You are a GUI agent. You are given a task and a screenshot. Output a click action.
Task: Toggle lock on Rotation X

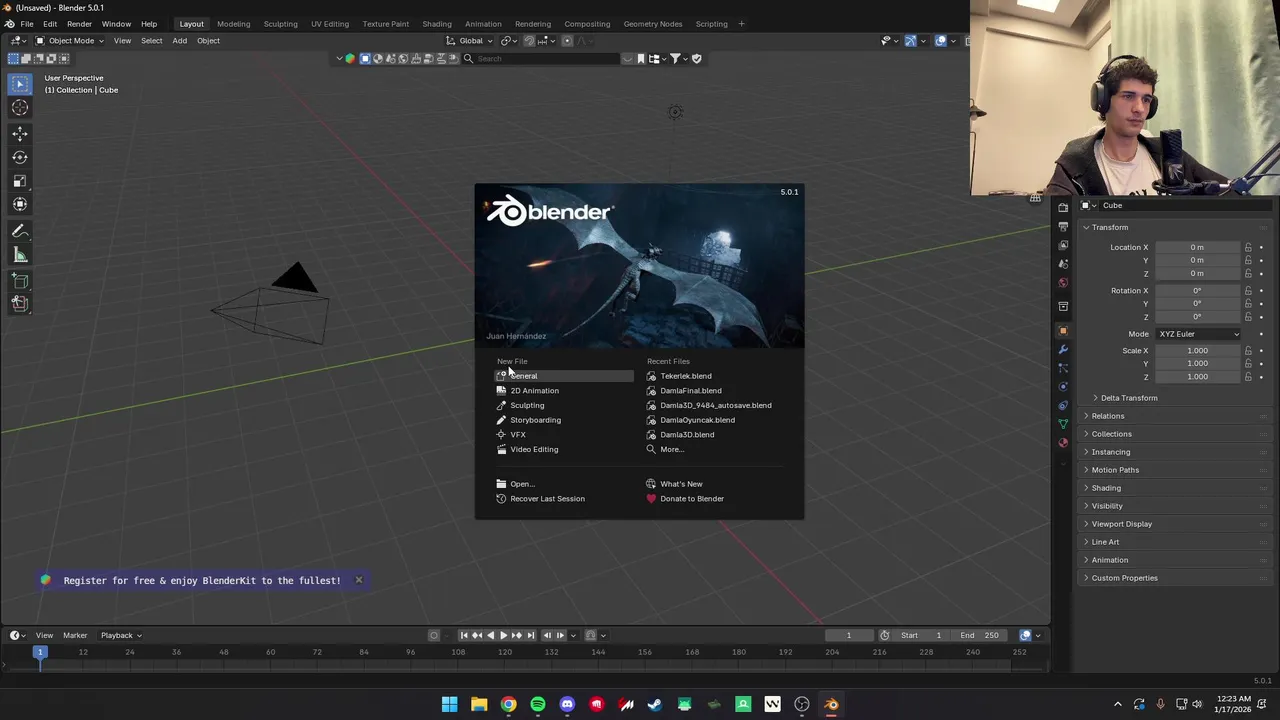(1248, 291)
